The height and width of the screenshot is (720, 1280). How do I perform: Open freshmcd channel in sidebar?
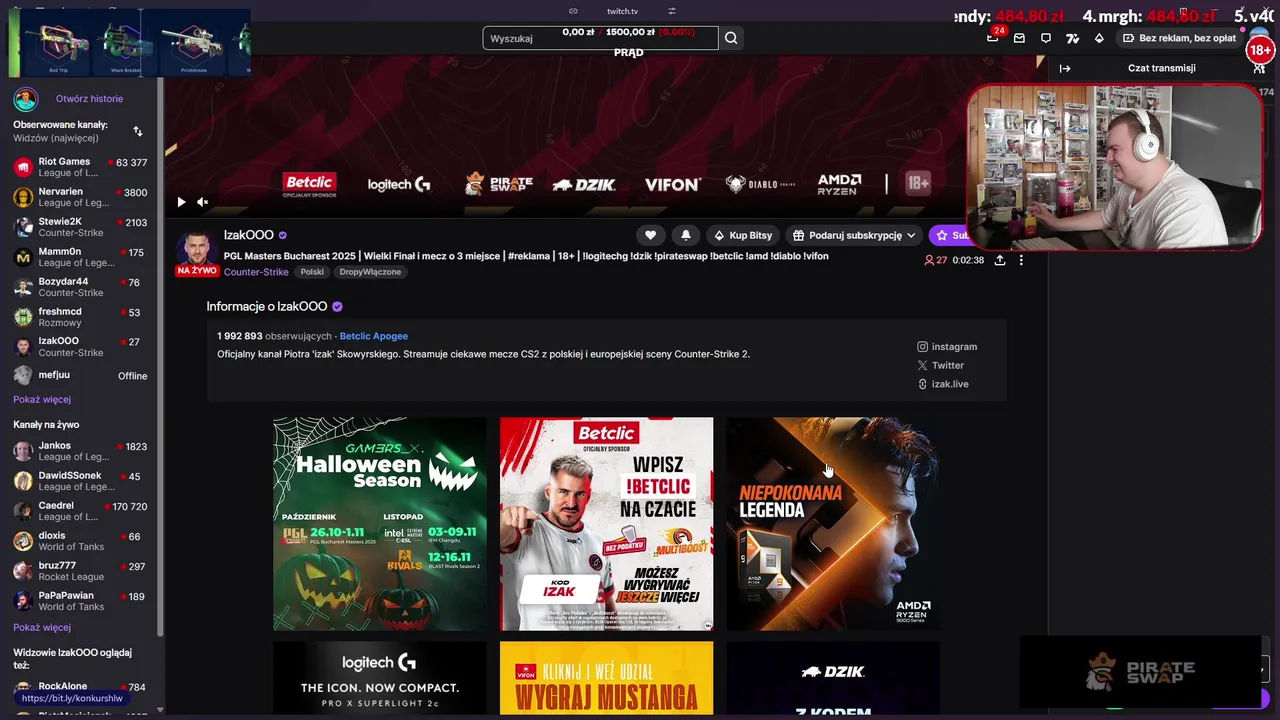[x=80, y=317]
